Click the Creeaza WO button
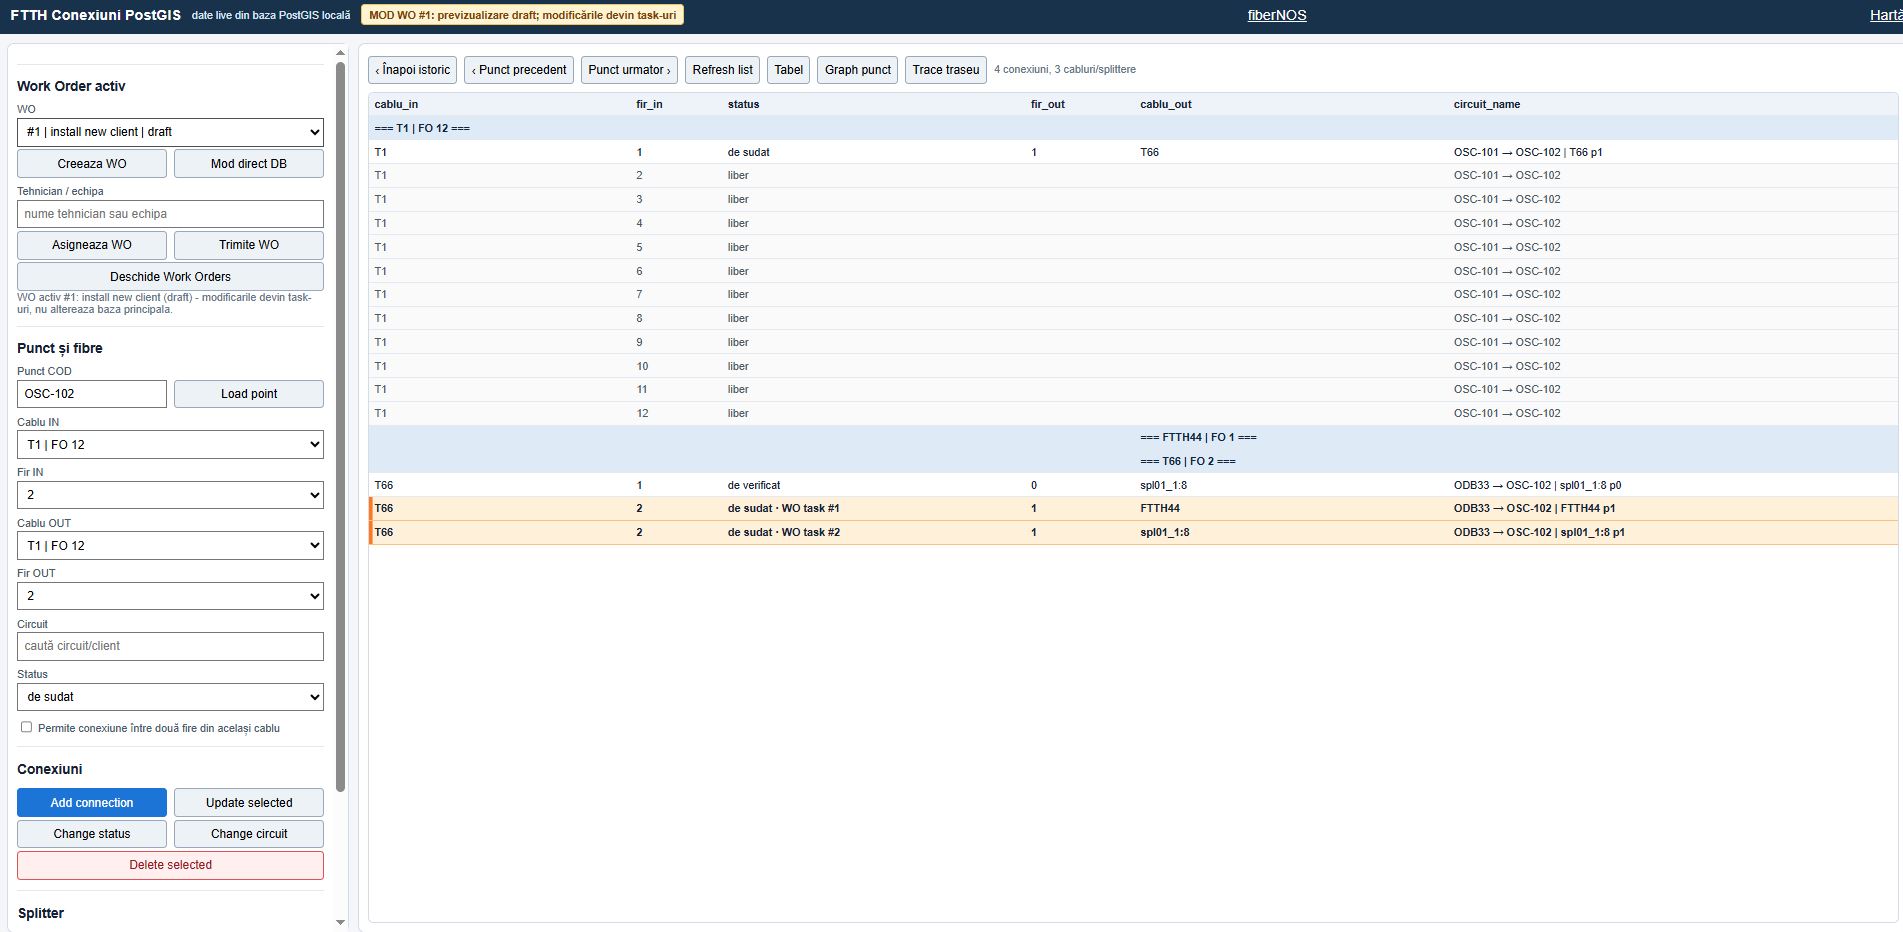The width and height of the screenshot is (1903, 932). pyautogui.click(x=92, y=164)
